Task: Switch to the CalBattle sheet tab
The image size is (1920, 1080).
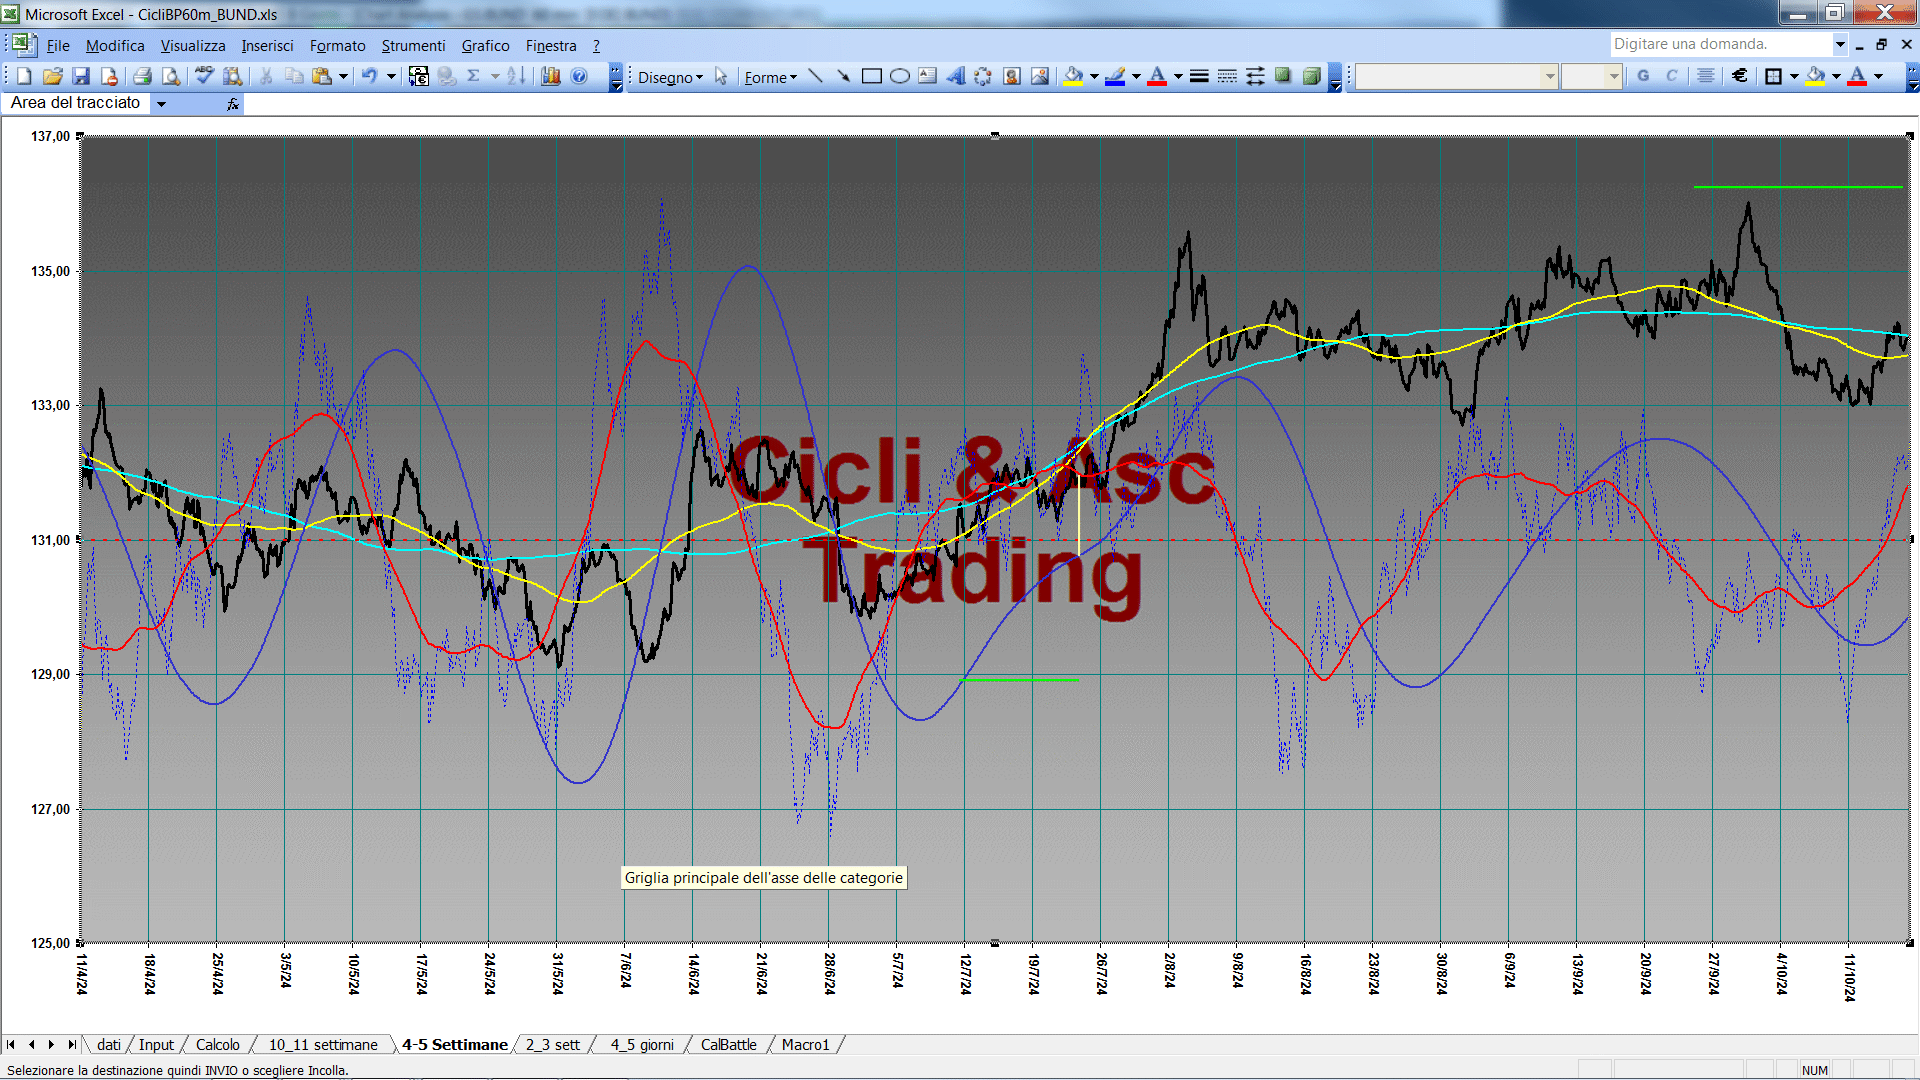Action: pos(728,1044)
